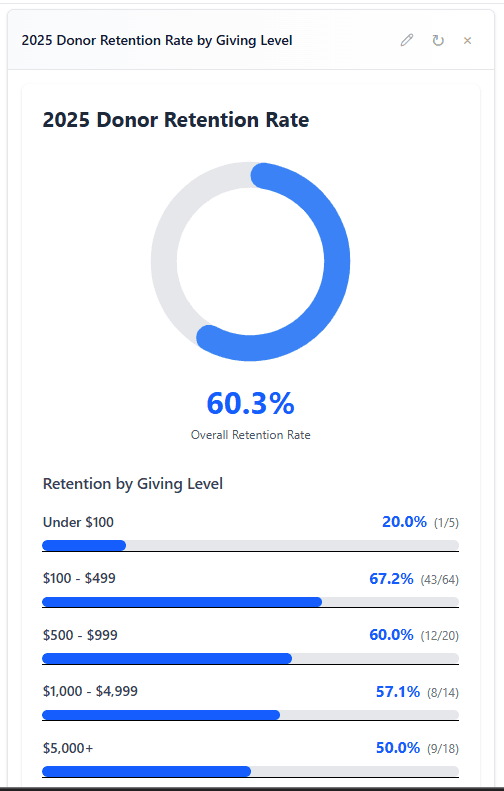Click the 67.2% retention percentage
This screenshot has height=791, width=504.
tap(391, 578)
